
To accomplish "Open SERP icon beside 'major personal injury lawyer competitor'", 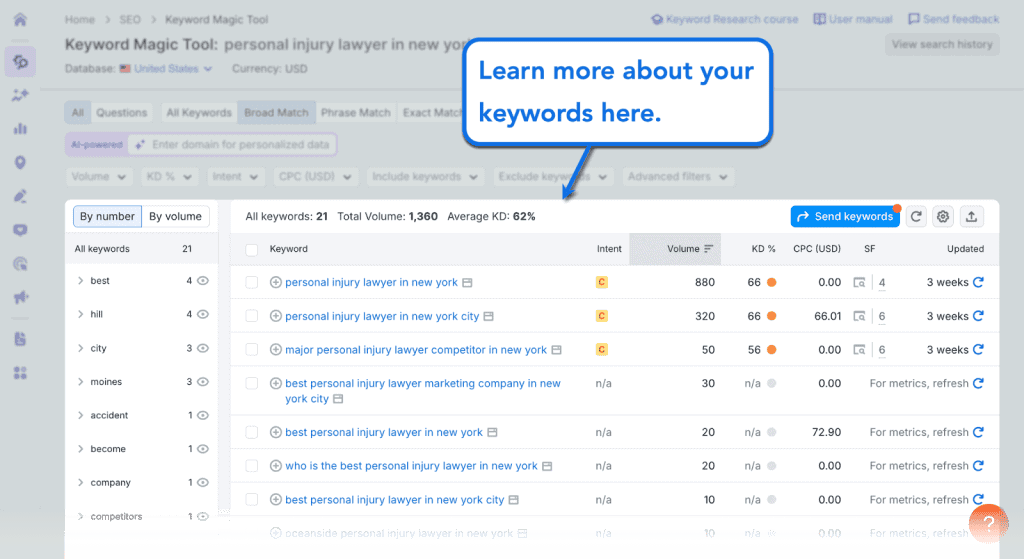I will pyautogui.click(x=556, y=350).
